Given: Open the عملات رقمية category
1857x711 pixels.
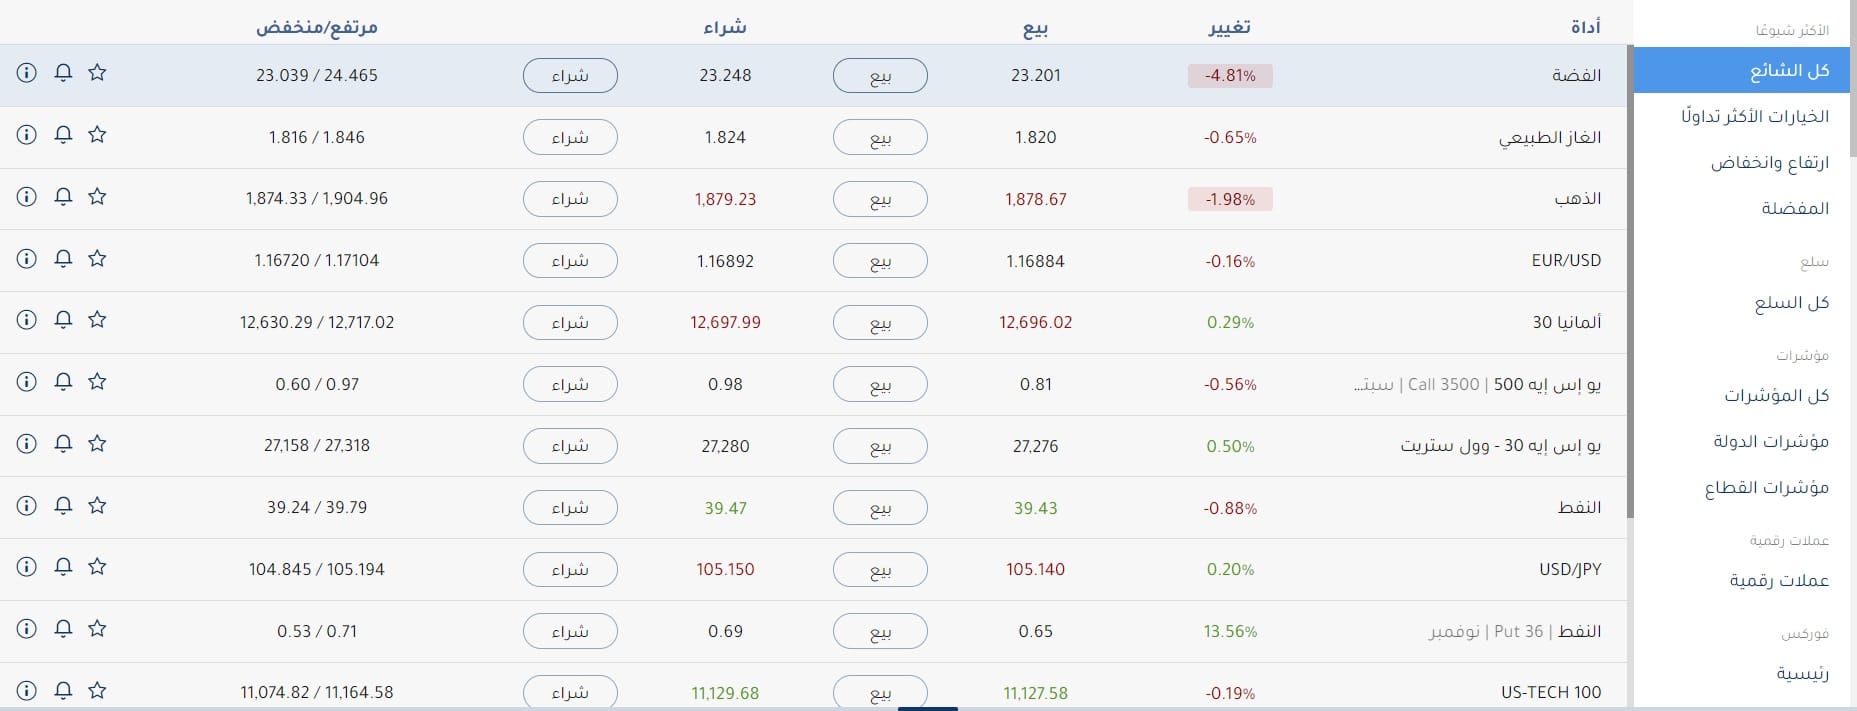Looking at the screenshot, I should click(x=1779, y=580).
